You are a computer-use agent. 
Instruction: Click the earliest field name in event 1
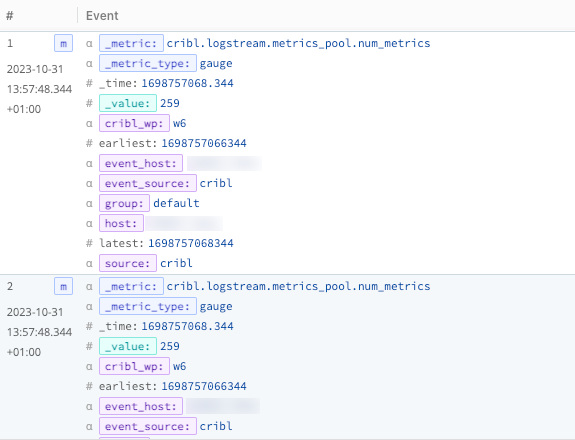[x=128, y=143]
